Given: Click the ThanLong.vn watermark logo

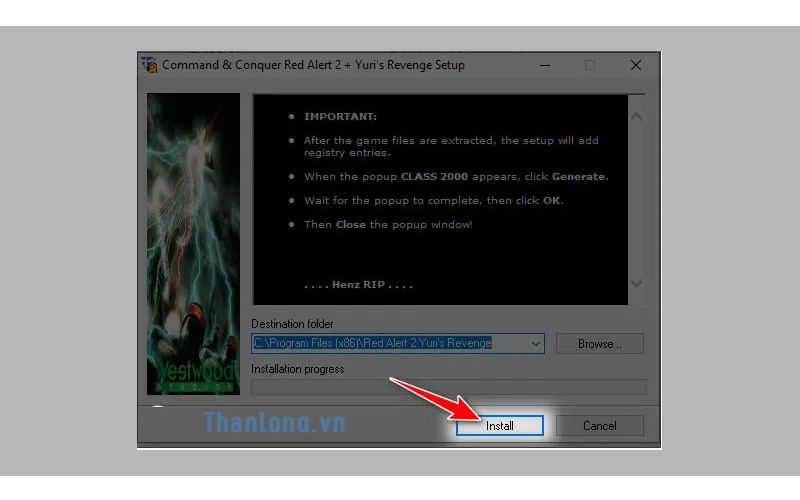Looking at the screenshot, I should click(x=275, y=423).
